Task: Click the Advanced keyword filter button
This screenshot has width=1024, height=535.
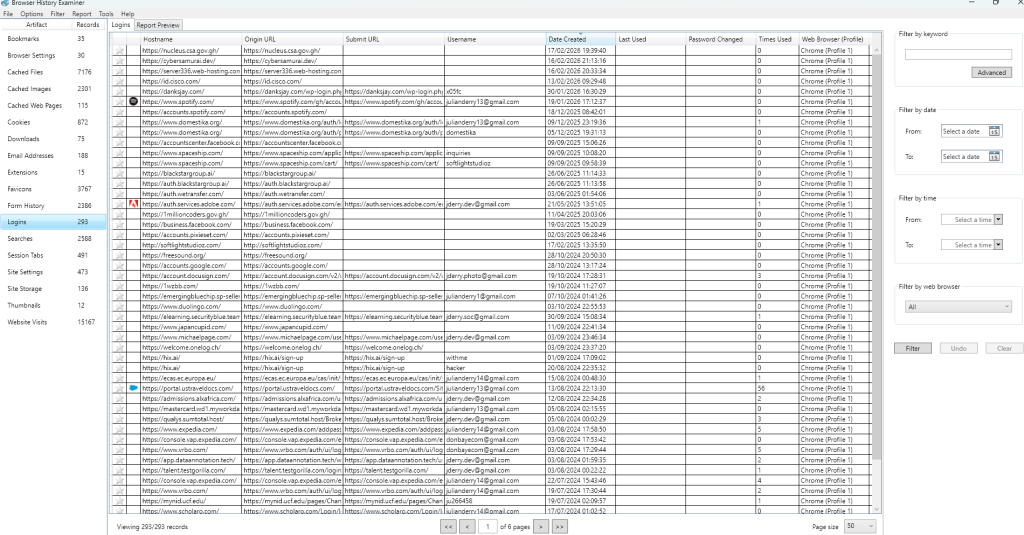Action: pos(991,73)
